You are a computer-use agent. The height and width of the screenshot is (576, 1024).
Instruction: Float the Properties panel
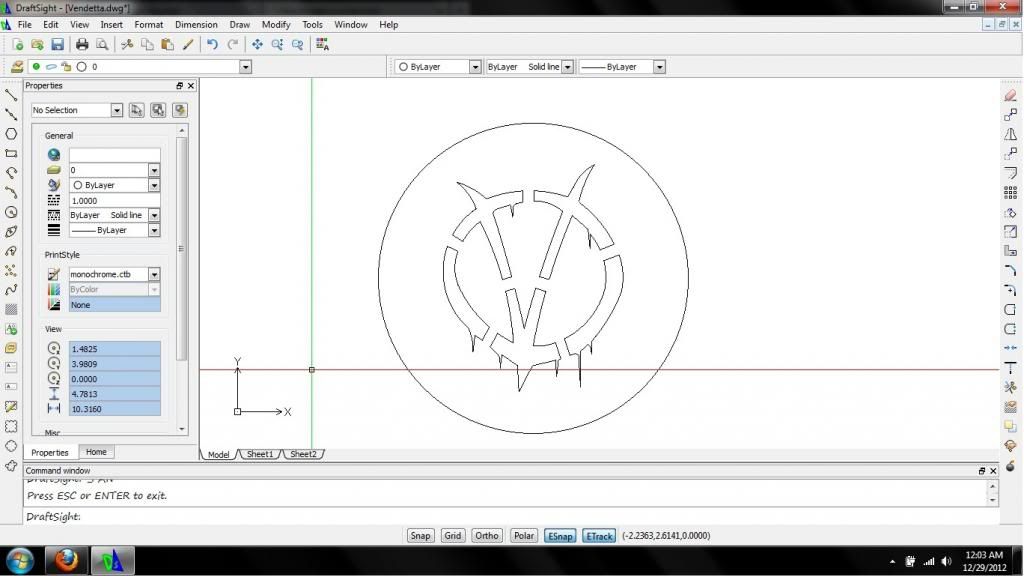click(x=180, y=86)
